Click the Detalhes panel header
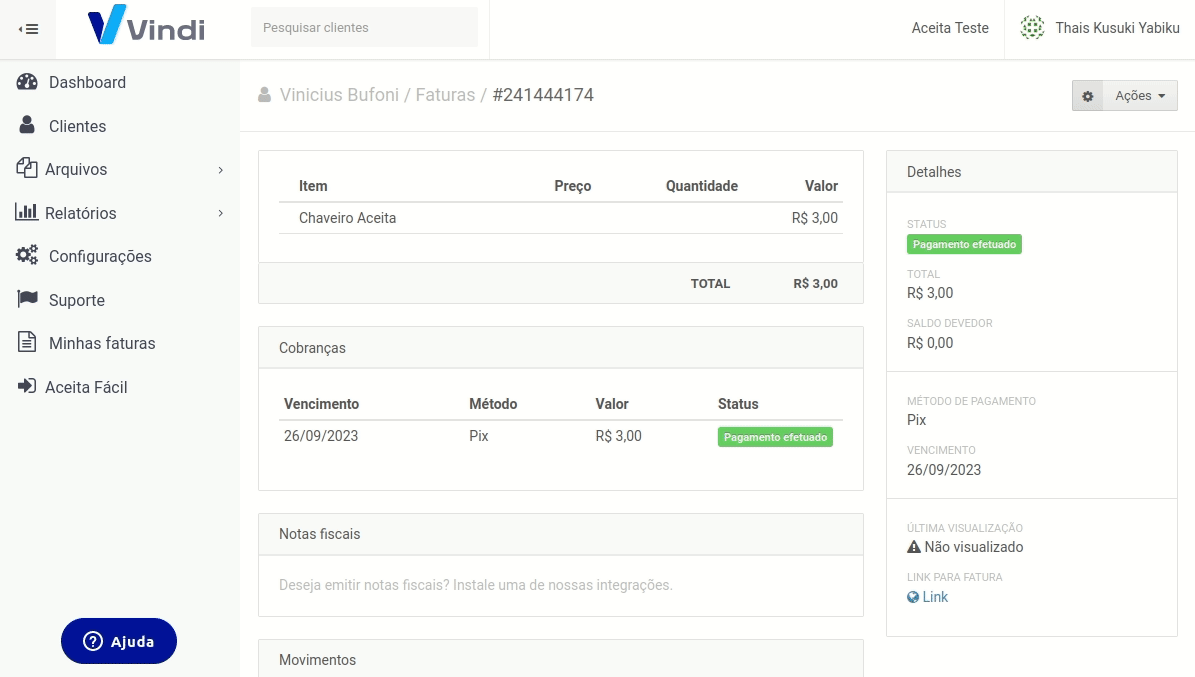The height and width of the screenshot is (677, 1195). (x=1032, y=172)
